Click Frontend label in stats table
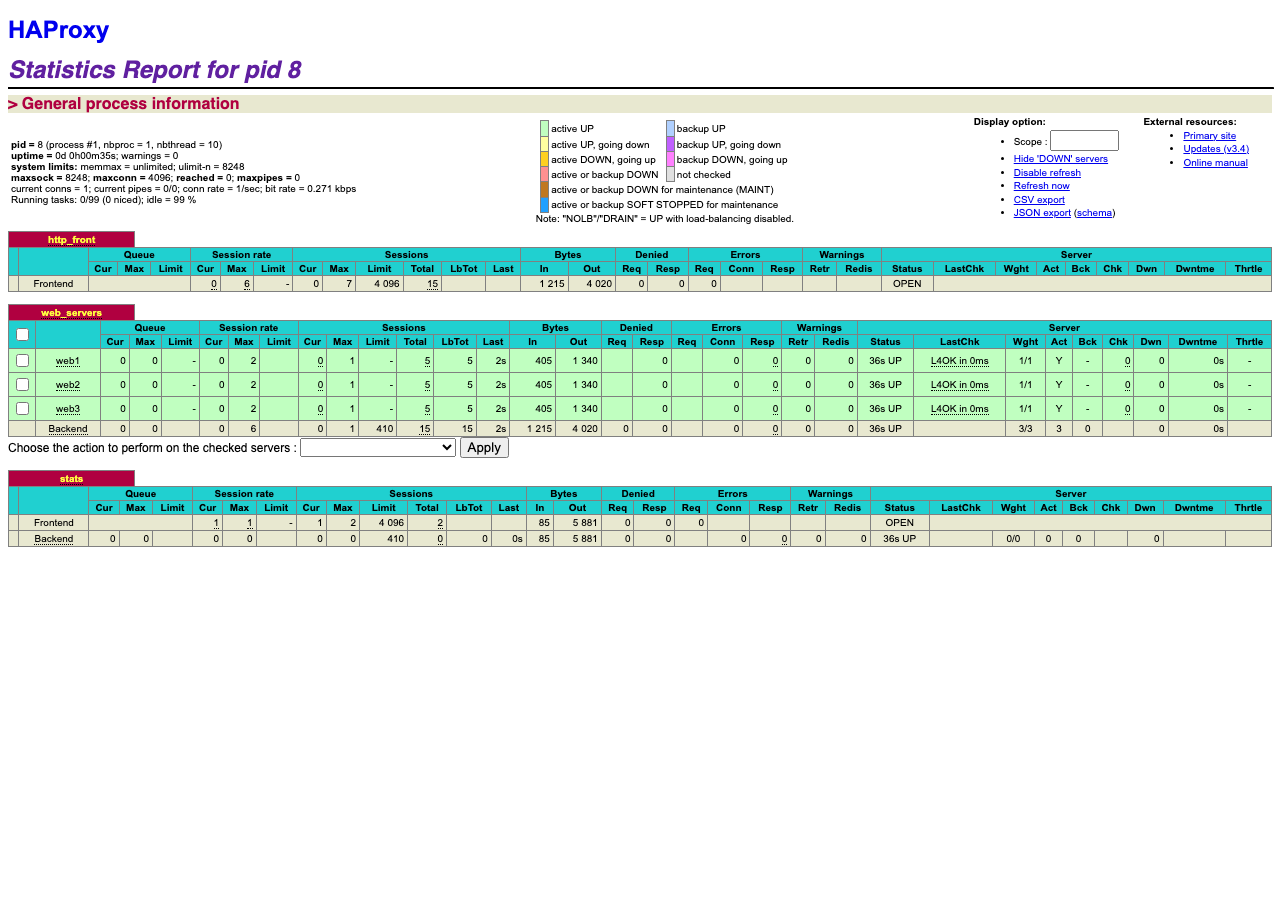 click(x=53, y=523)
